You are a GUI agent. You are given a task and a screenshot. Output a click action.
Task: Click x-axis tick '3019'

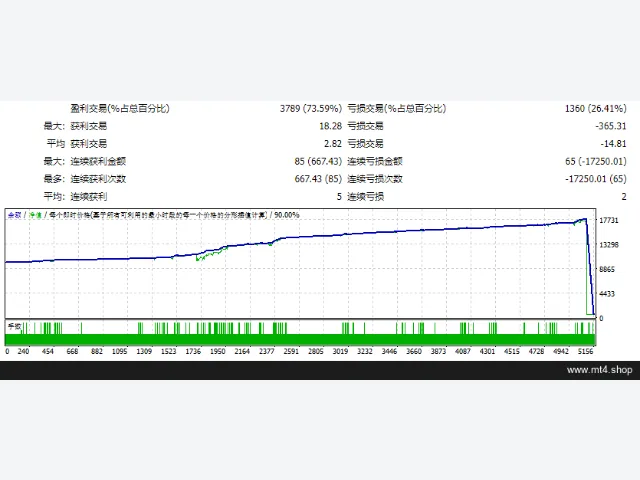coord(340,351)
